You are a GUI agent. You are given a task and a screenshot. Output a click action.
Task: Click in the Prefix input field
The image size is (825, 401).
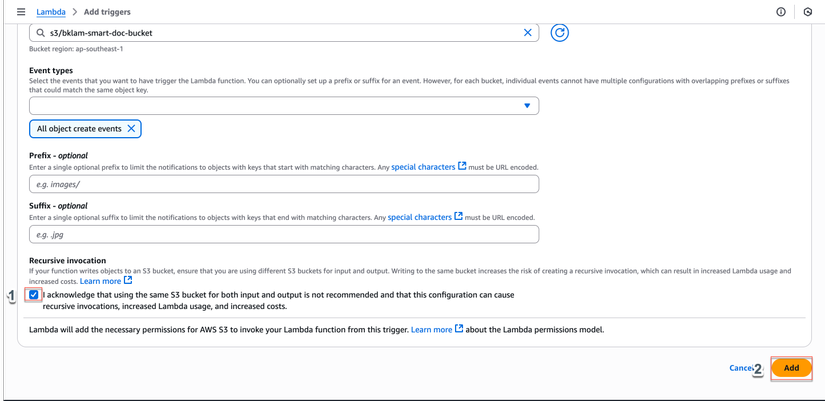point(284,184)
